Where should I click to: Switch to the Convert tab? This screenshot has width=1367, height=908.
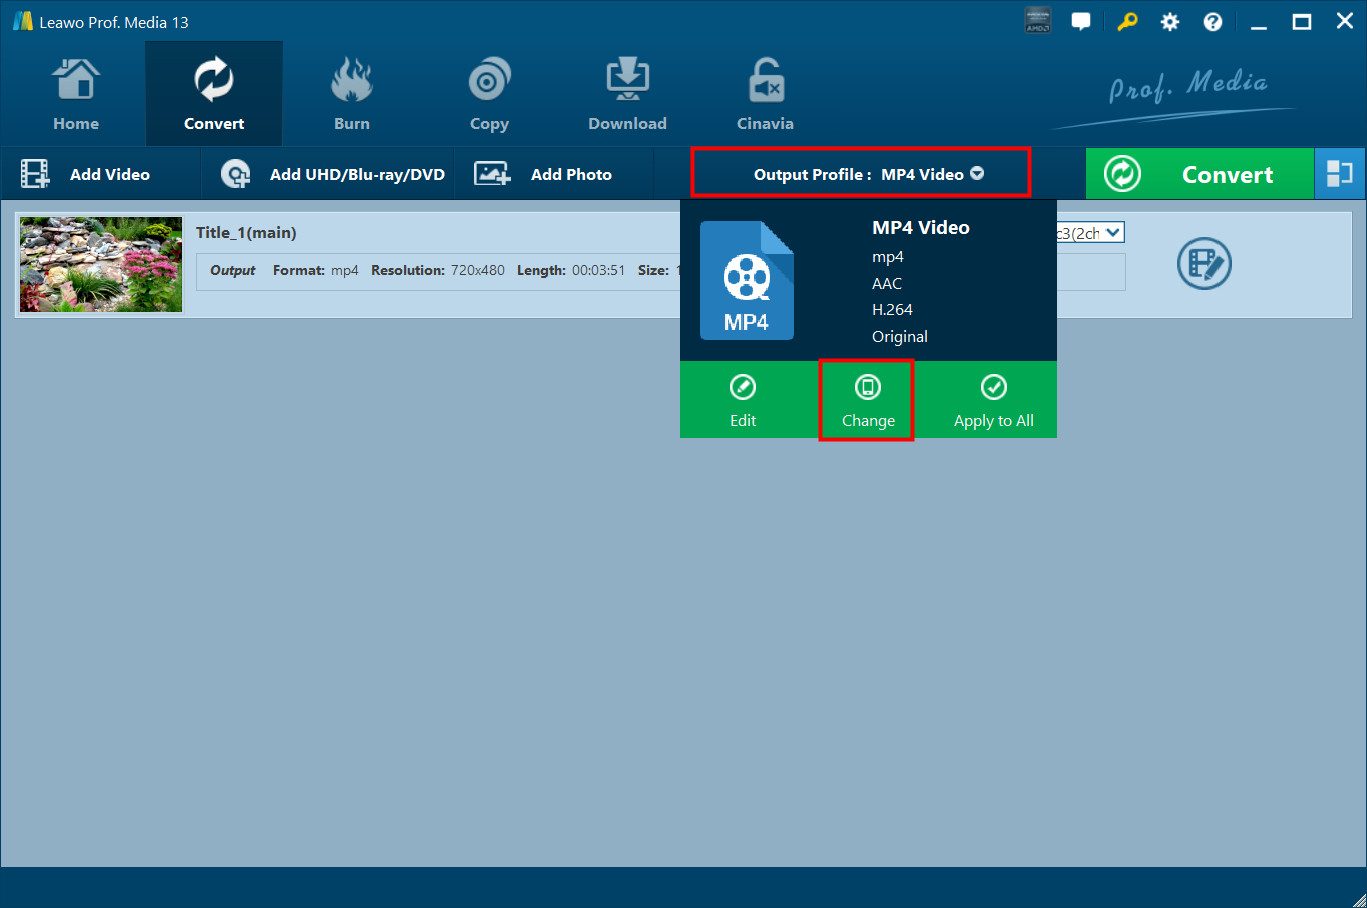point(213,92)
